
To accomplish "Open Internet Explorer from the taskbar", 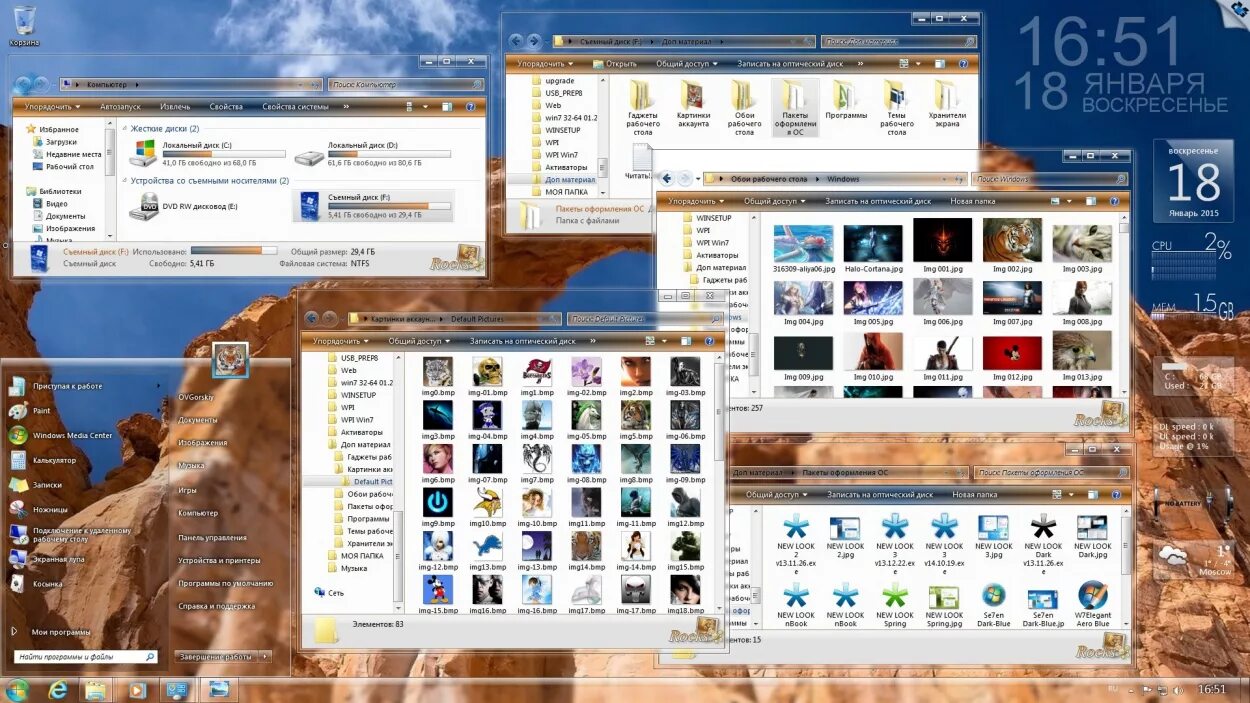I will click(x=58, y=689).
